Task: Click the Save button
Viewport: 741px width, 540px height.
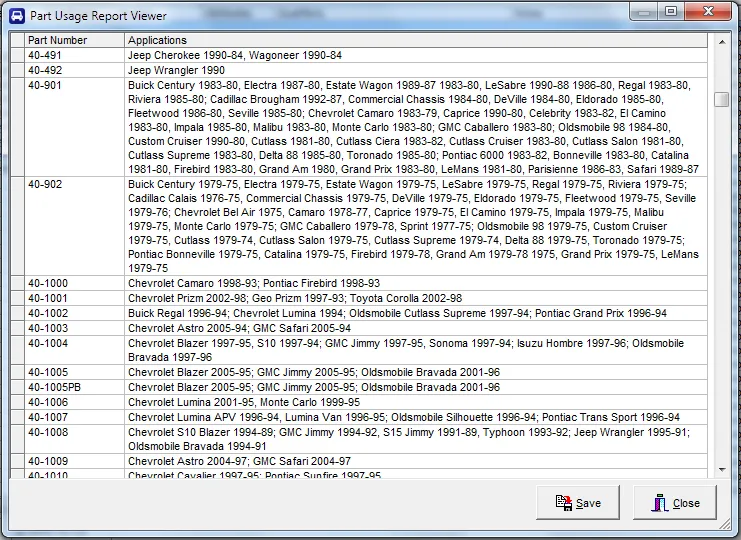Action: point(577,503)
